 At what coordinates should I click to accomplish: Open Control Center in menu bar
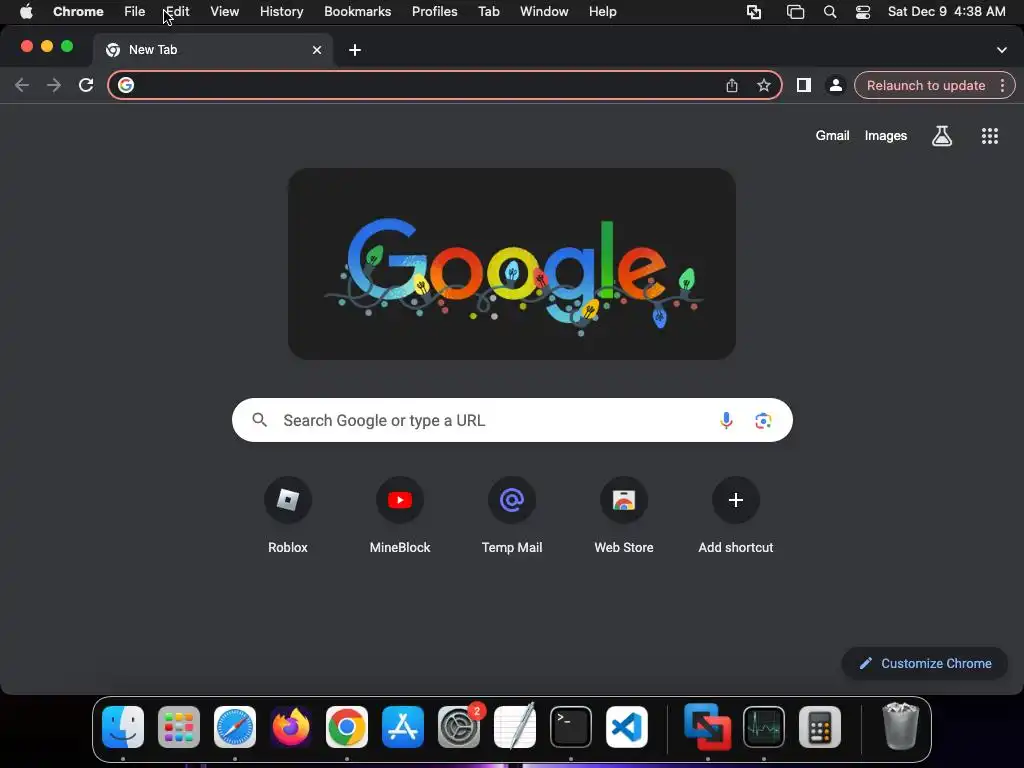coord(863,12)
